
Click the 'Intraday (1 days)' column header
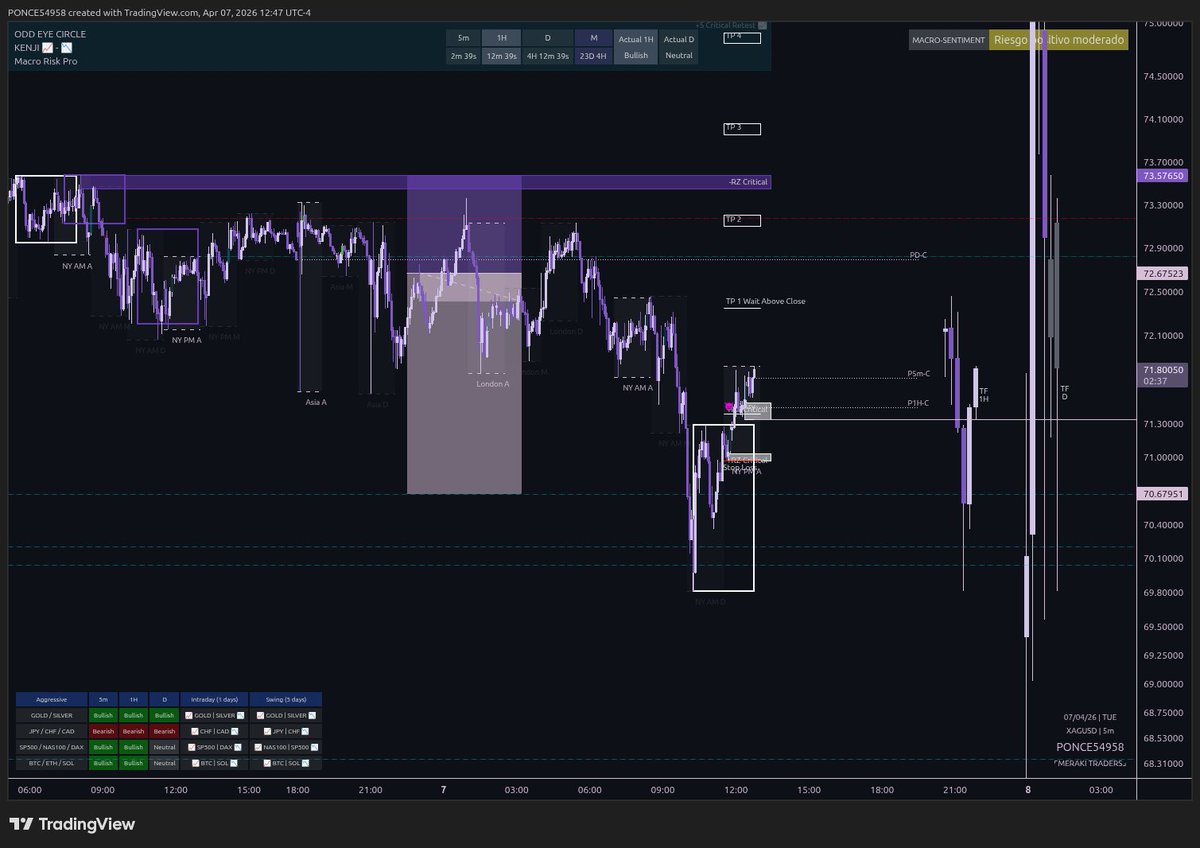pos(214,700)
